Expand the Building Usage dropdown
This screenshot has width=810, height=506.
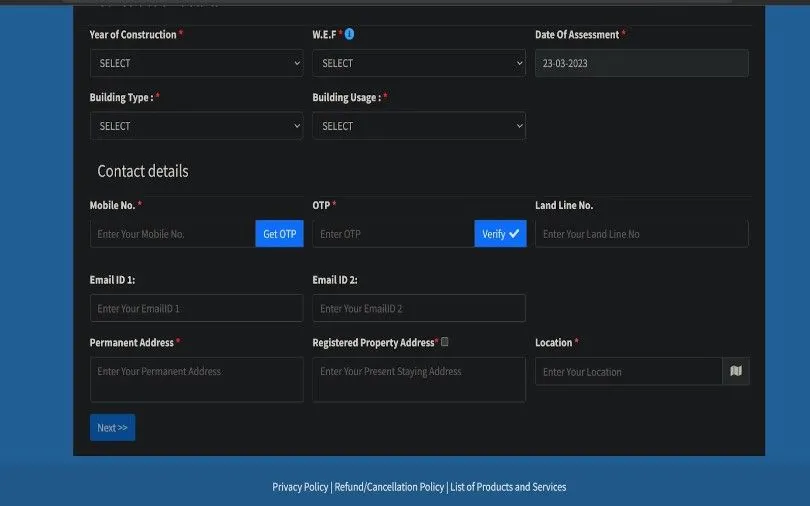pos(418,126)
